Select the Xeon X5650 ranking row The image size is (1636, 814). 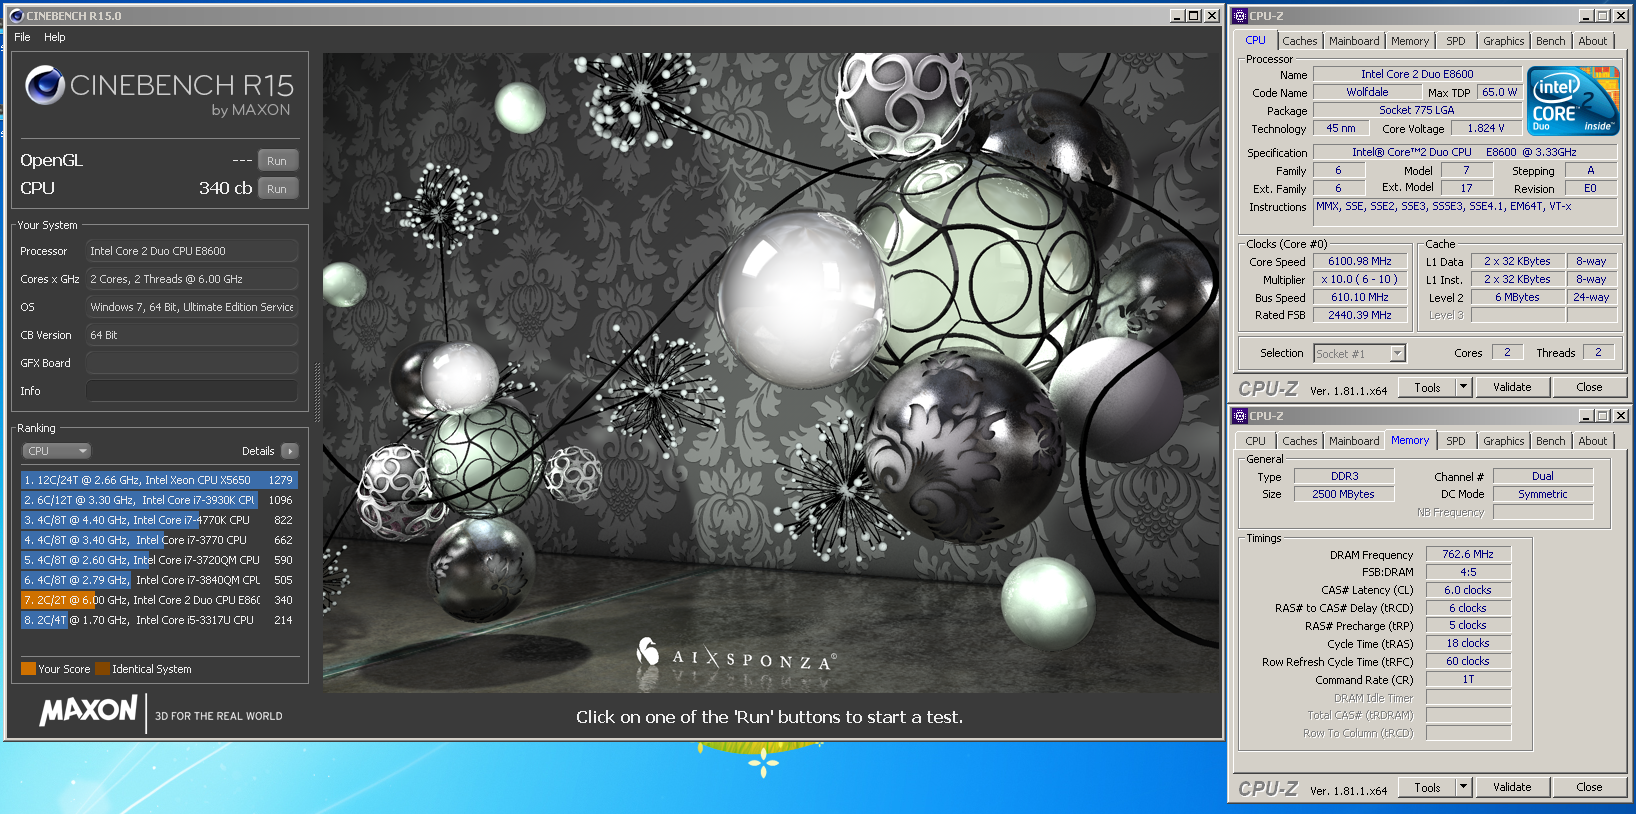coord(159,480)
